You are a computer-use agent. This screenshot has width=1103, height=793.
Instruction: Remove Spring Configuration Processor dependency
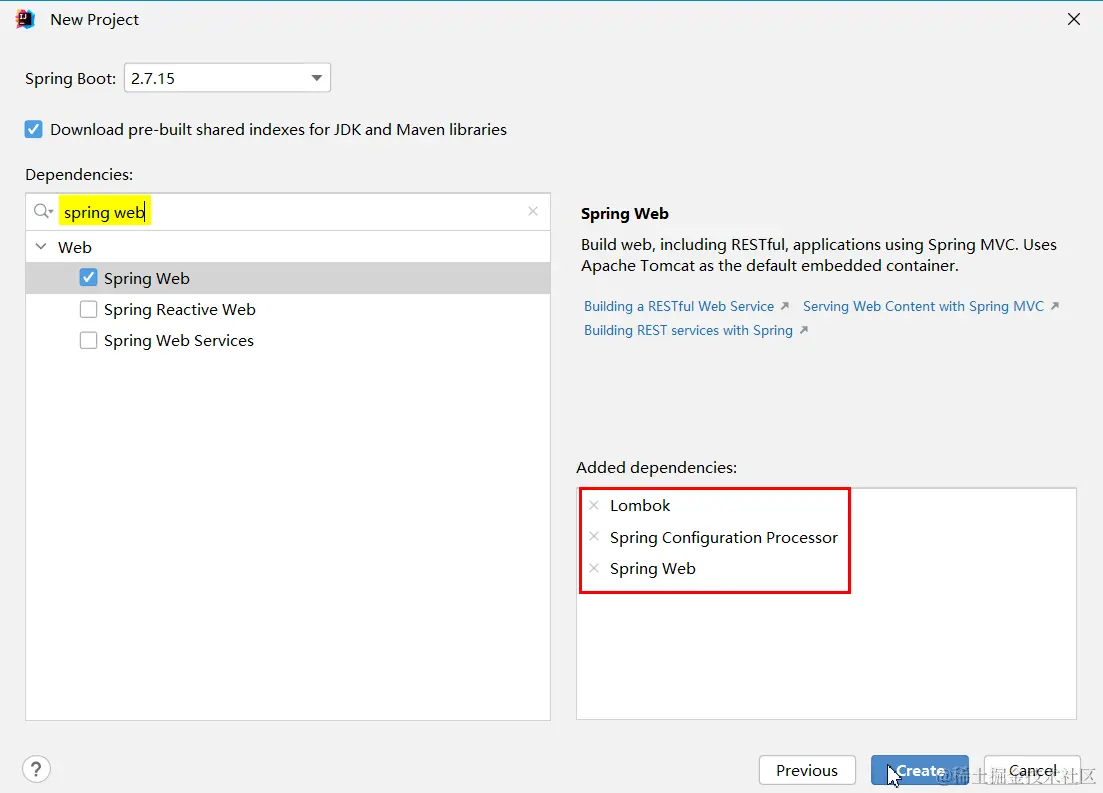click(594, 537)
